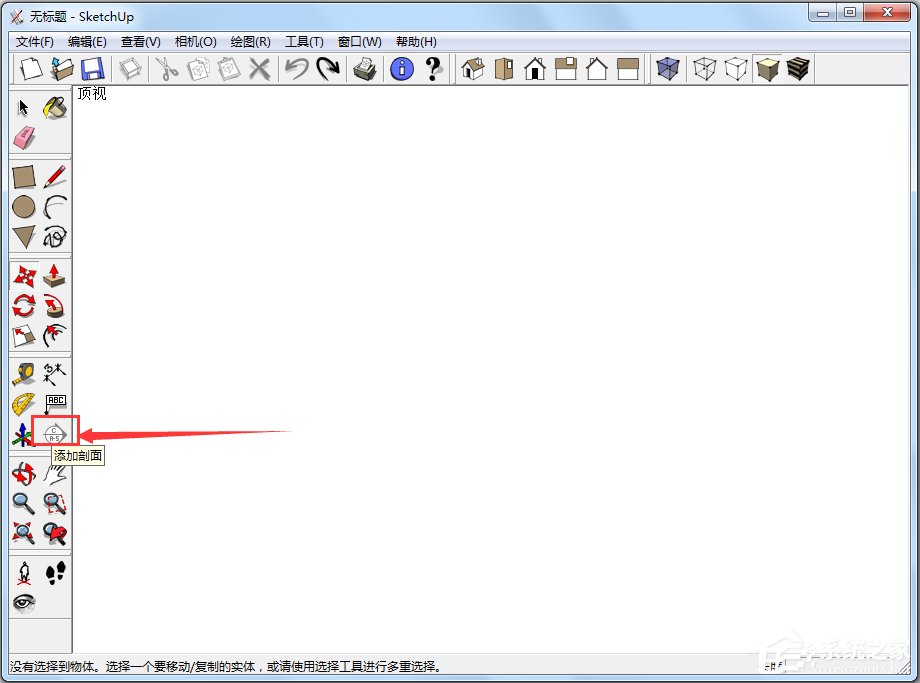Select the pink Eraser tool
The height and width of the screenshot is (683, 920).
coord(23,138)
